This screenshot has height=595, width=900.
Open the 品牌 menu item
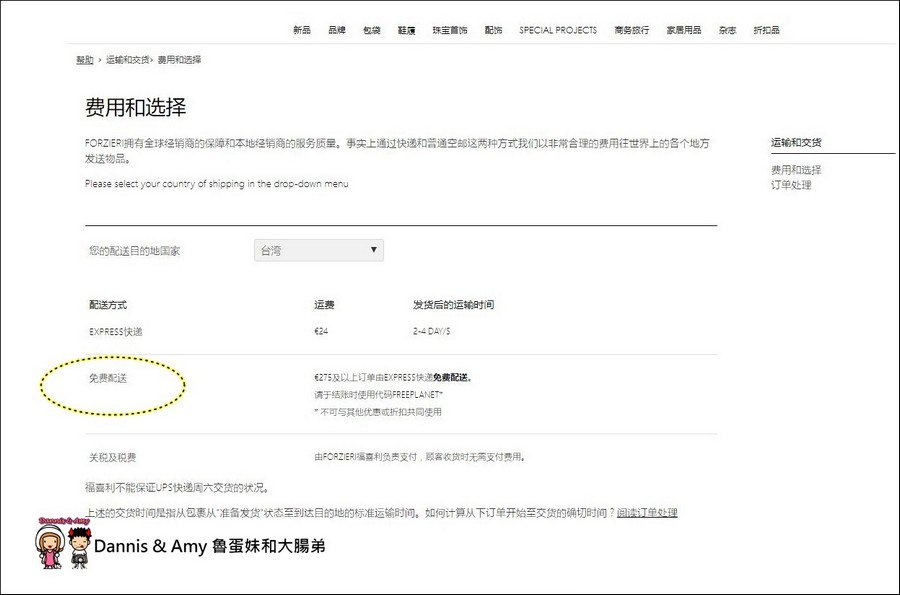click(x=337, y=30)
